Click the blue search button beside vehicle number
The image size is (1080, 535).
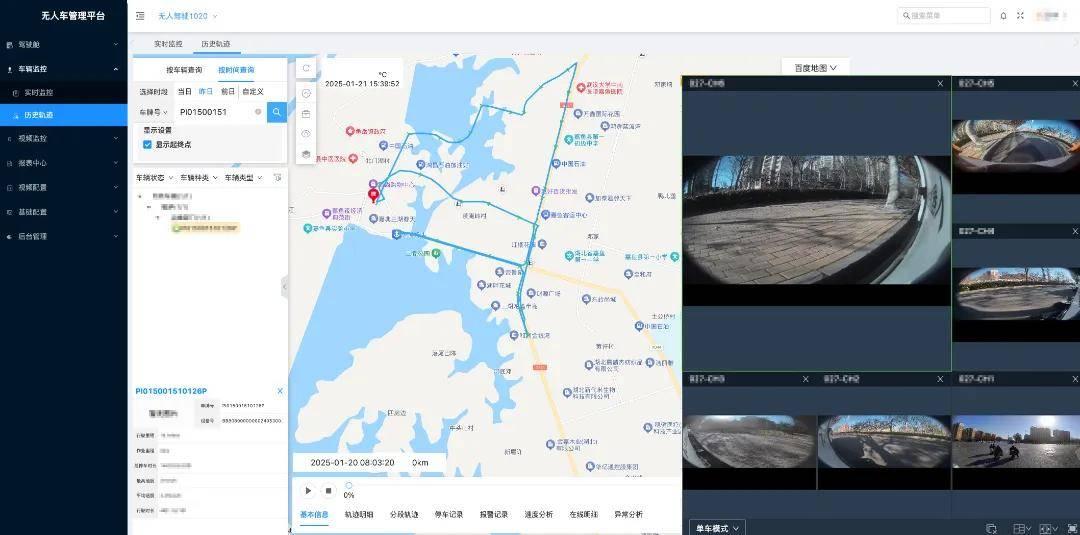276,112
